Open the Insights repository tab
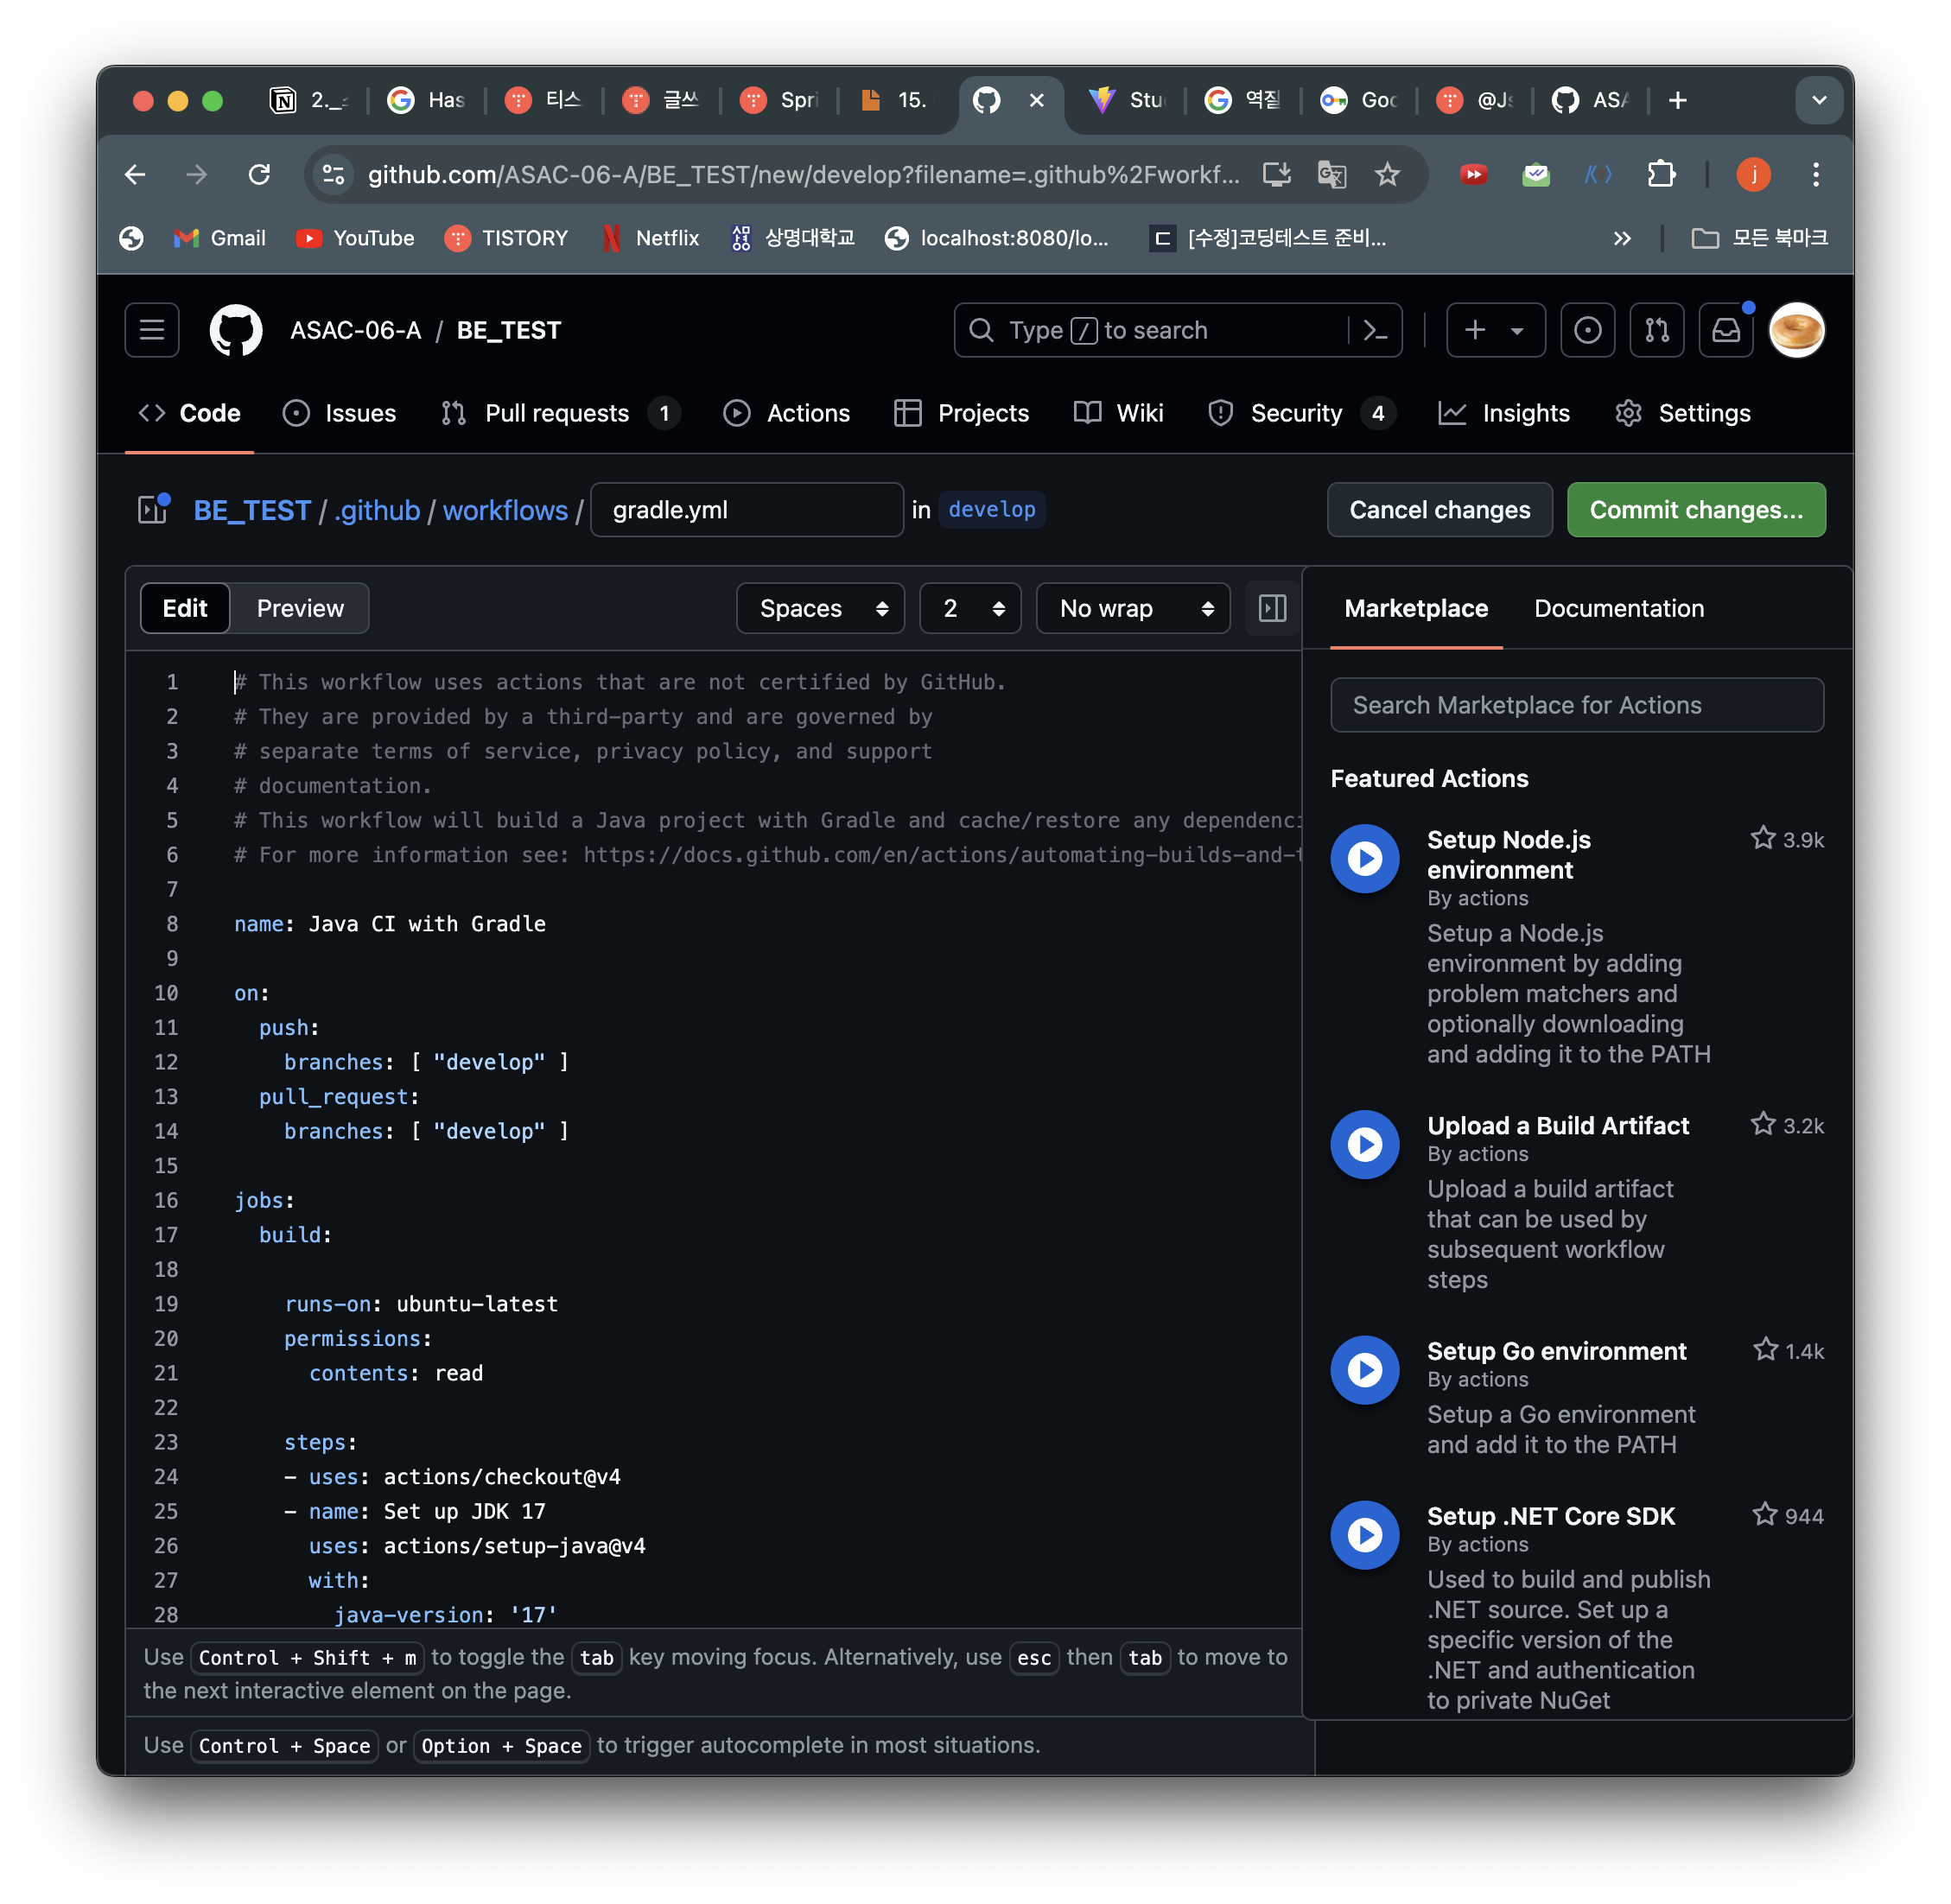Viewport: 1951px width, 1904px height. [x=1503, y=413]
